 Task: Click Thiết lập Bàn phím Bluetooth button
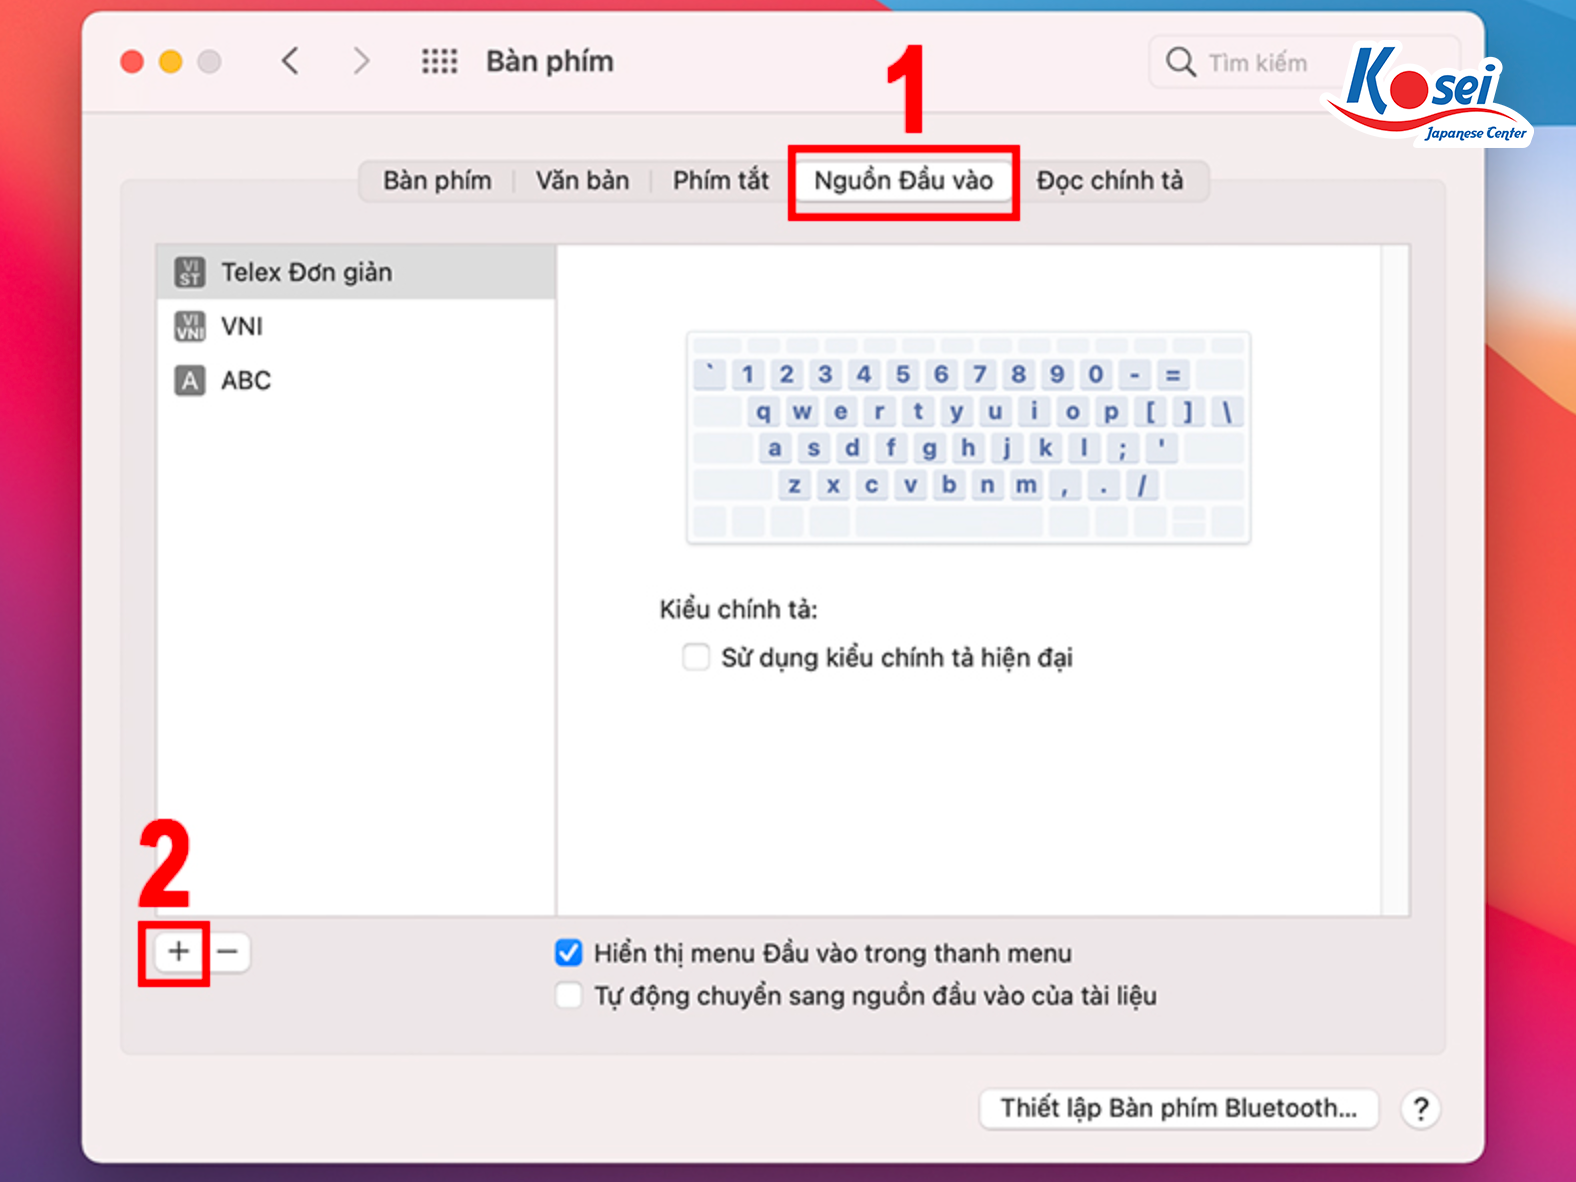pos(1178,1108)
